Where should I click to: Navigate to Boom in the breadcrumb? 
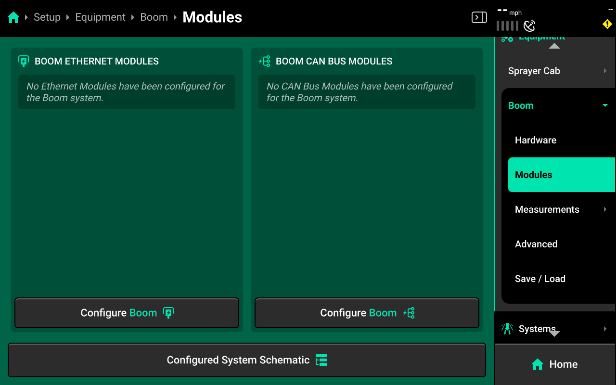(x=154, y=17)
